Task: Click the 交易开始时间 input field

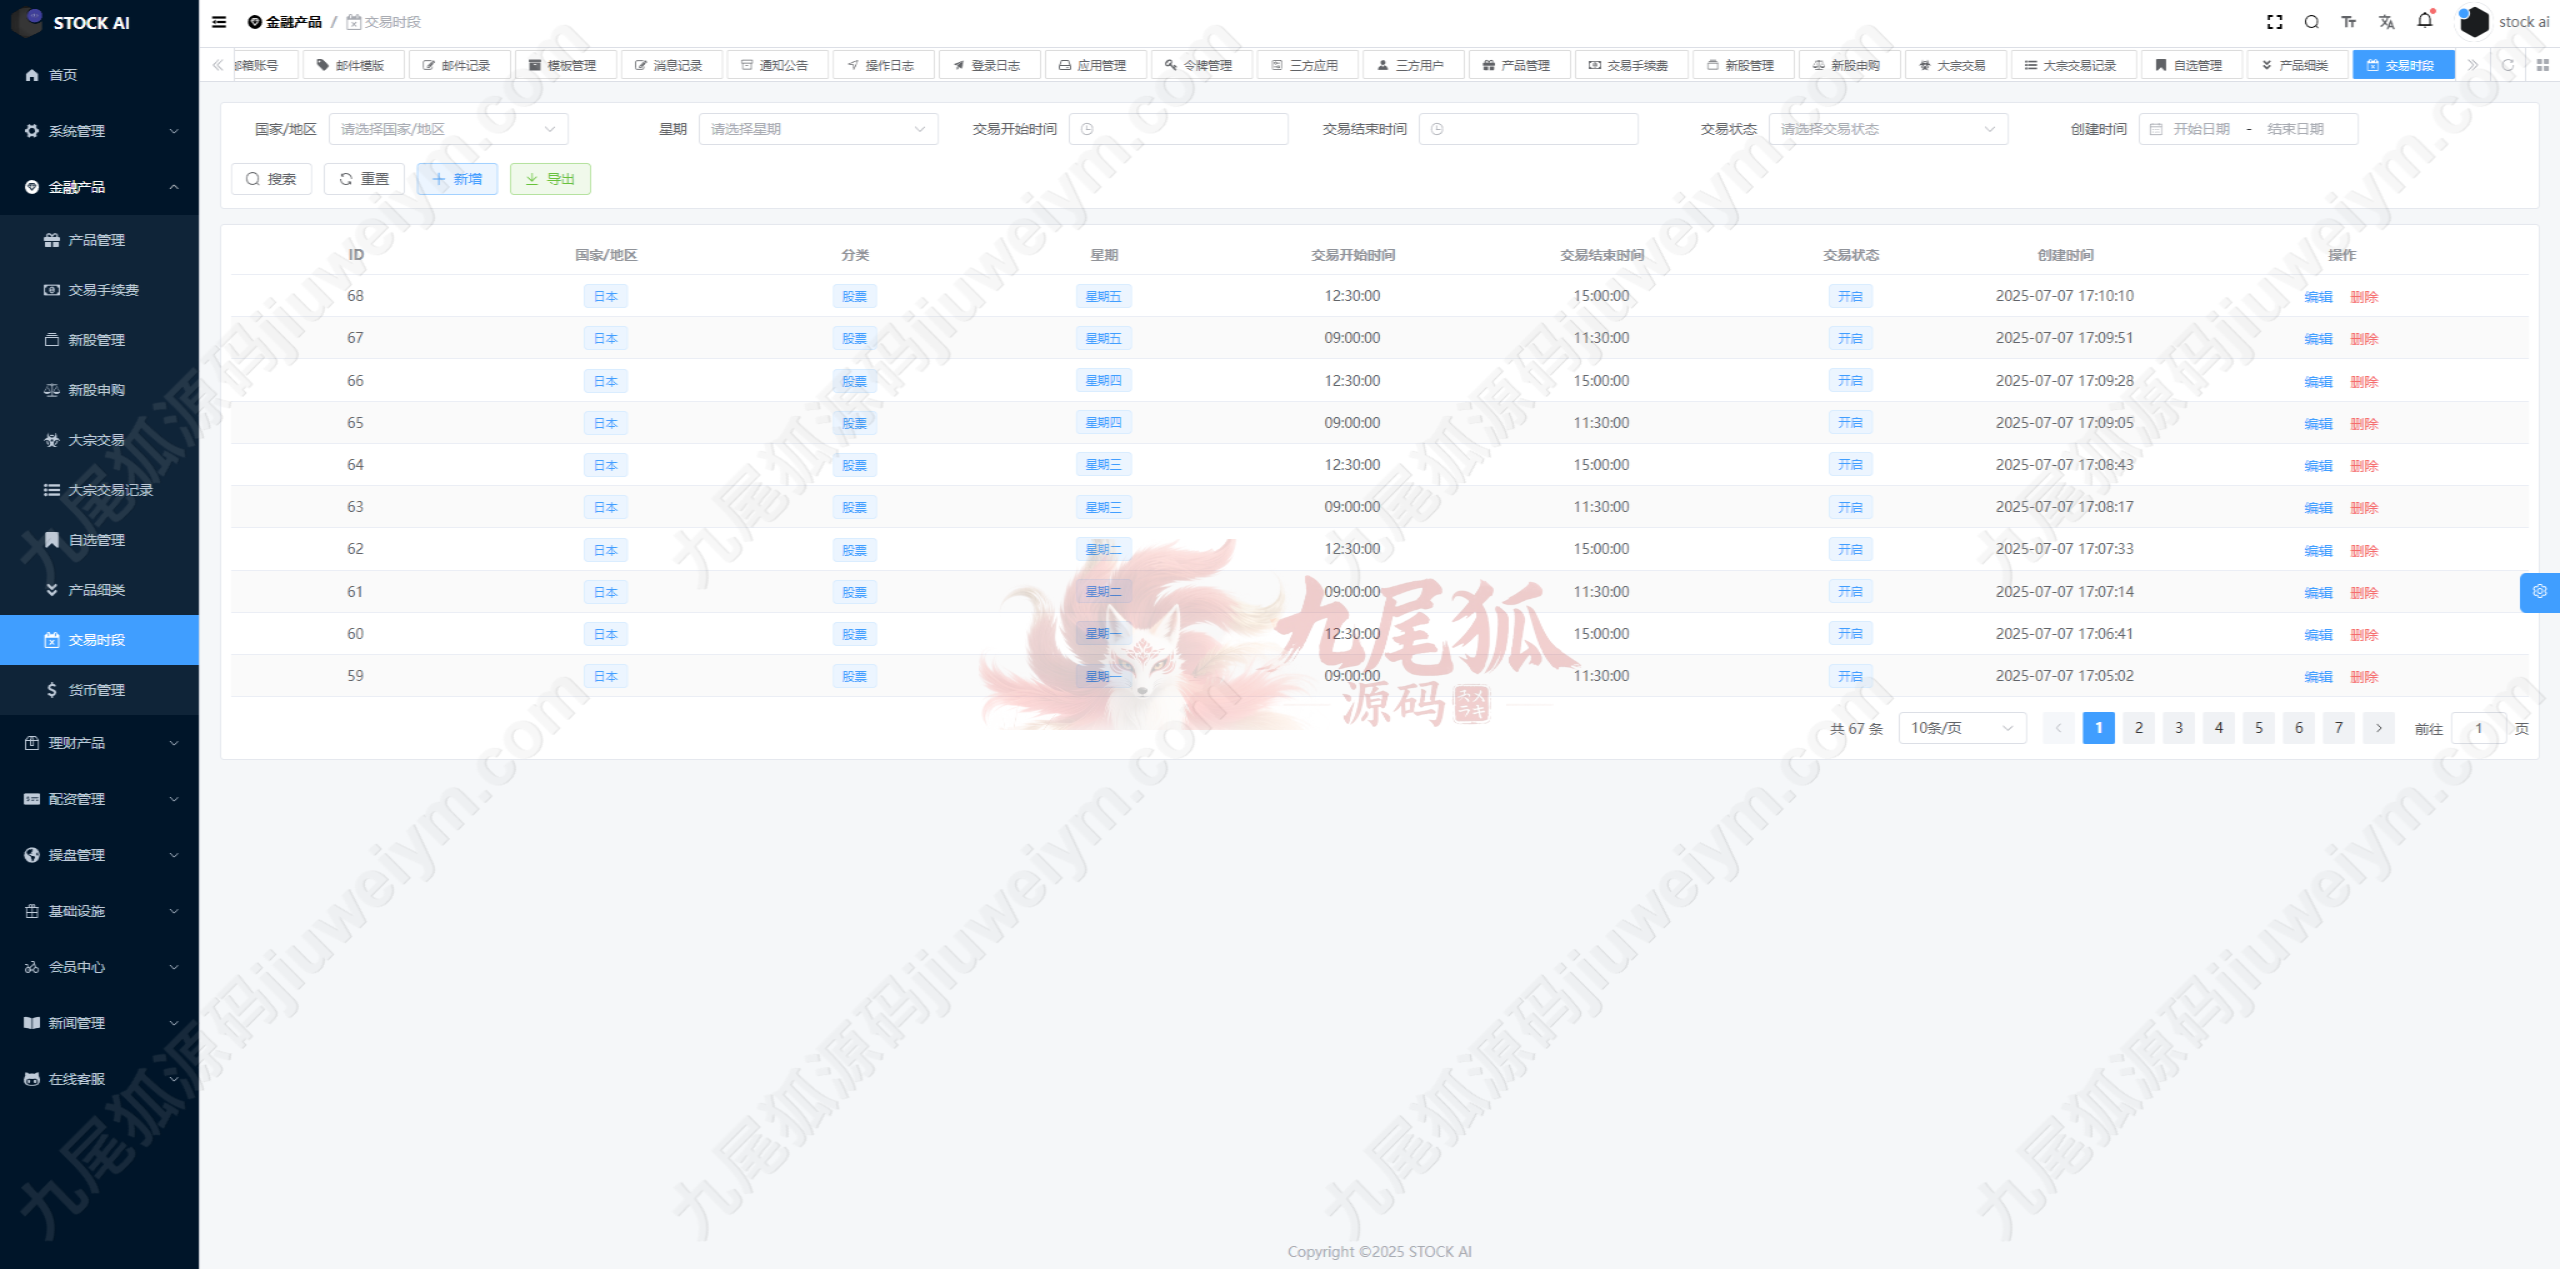Action: coord(1178,129)
